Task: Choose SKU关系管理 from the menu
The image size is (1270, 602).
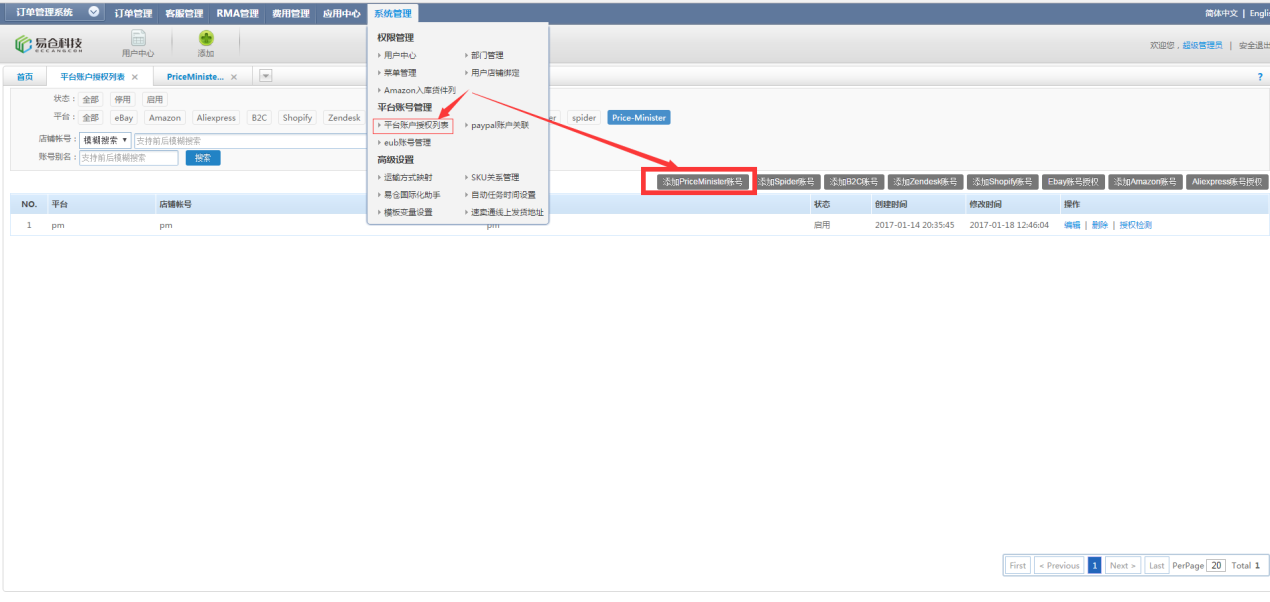Action: (x=495, y=177)
